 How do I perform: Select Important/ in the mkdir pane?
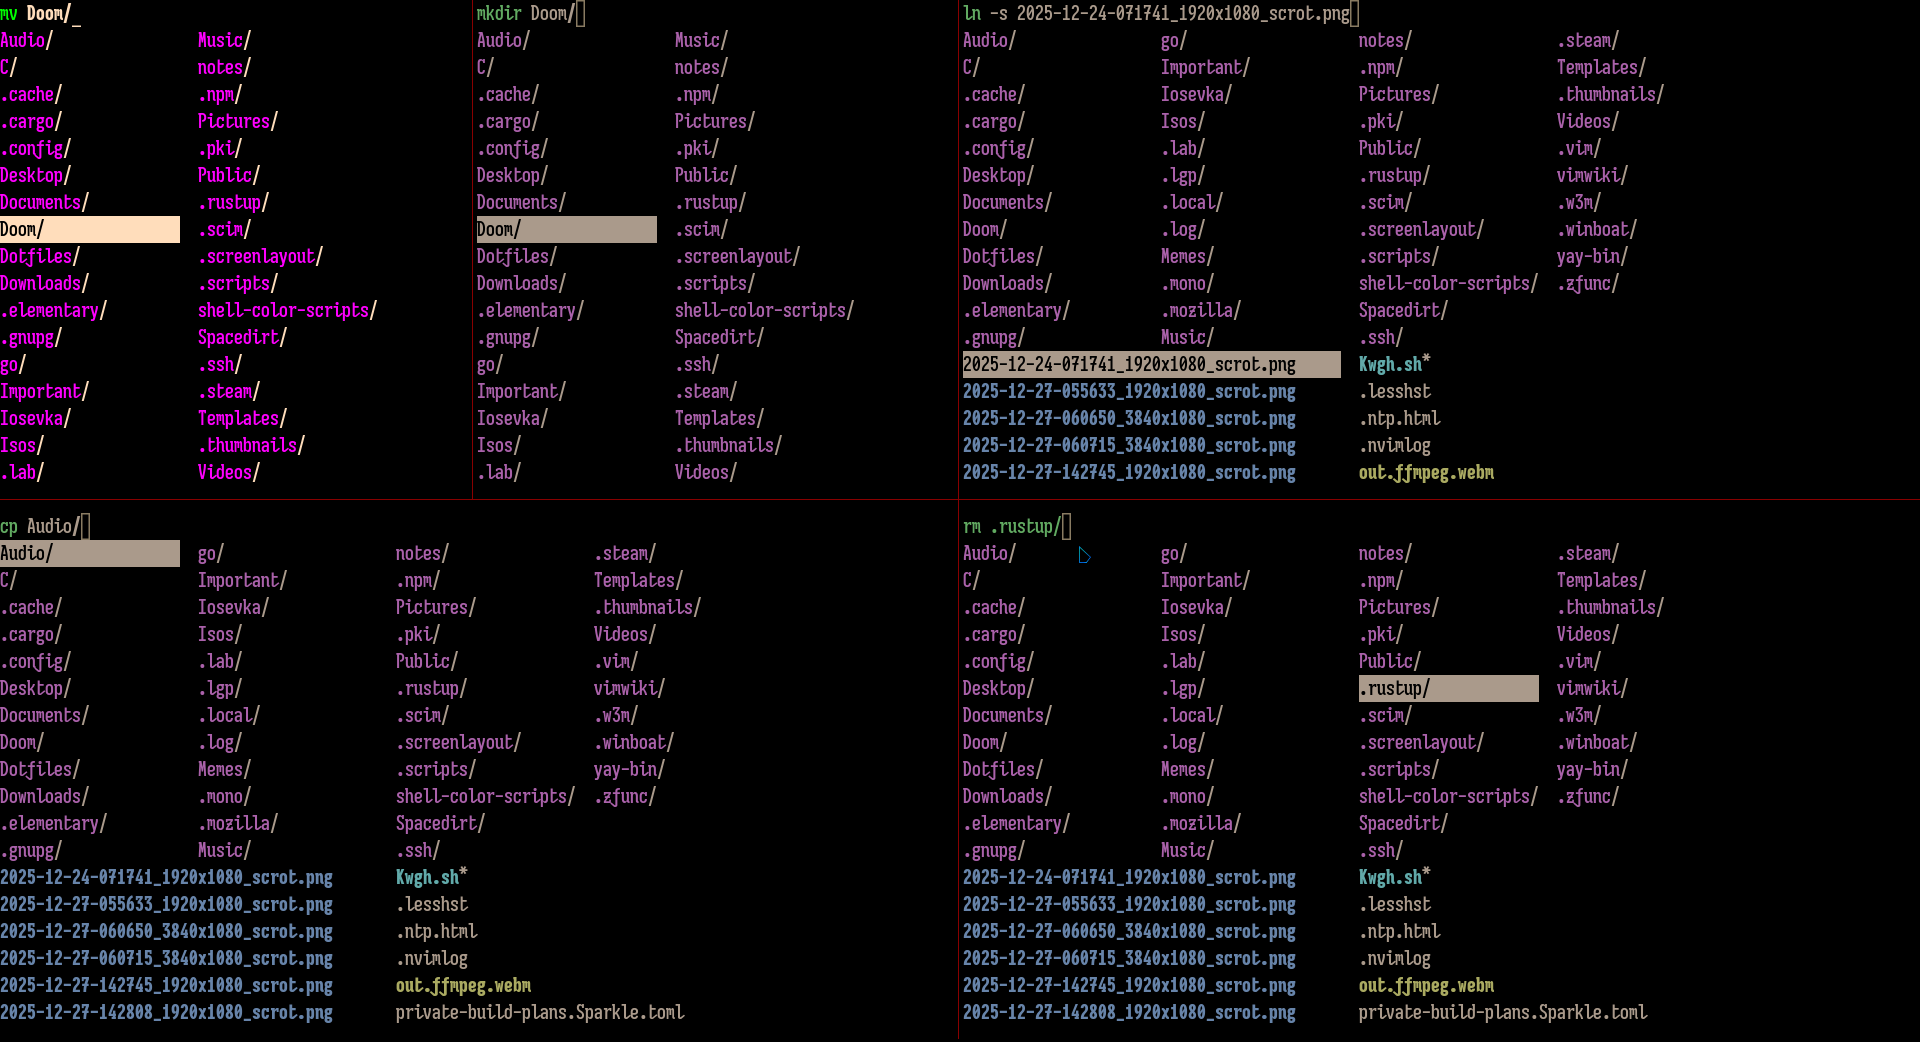click(x=521, y=391)
